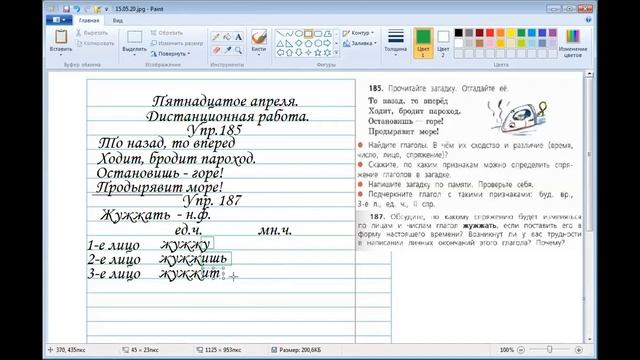Expand the shapes gallery more arrow
Screen dimensions: 640x360
(336, 53)
